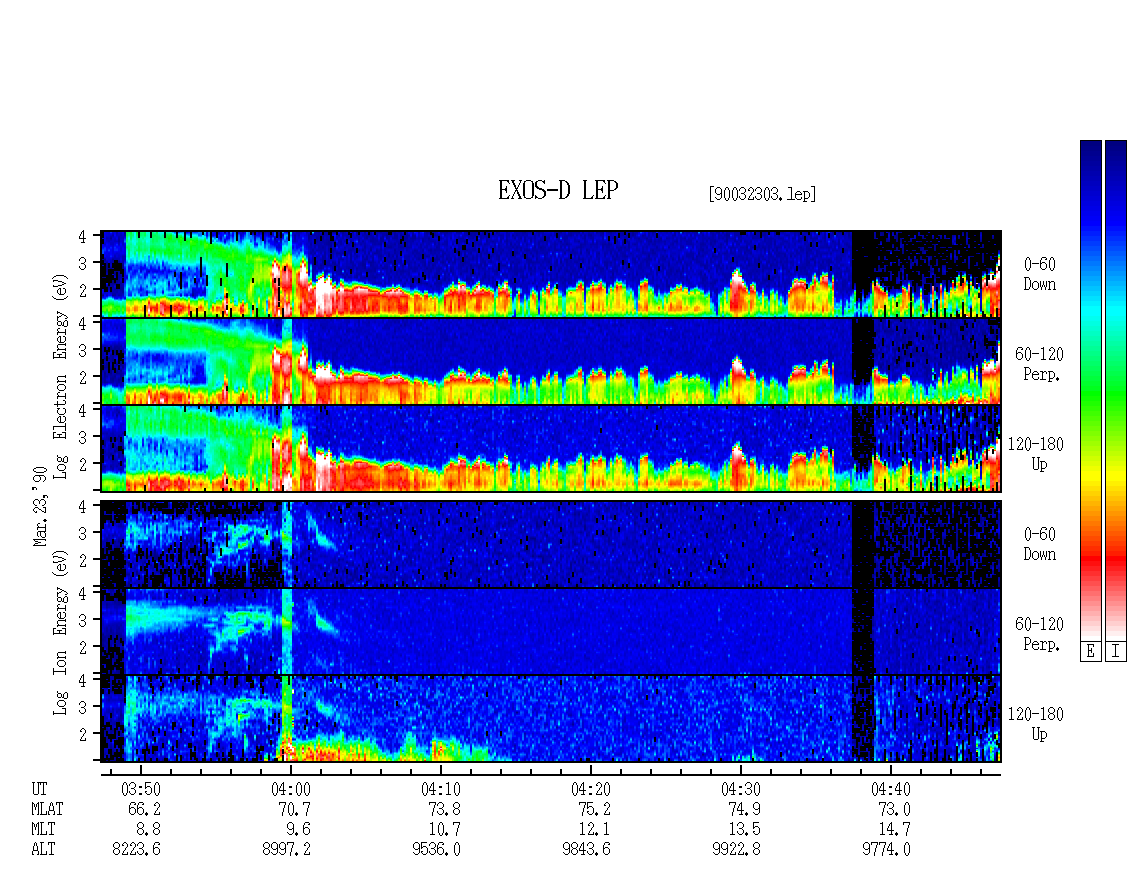
Task: Select the [90032303.lep] file label
Action: click(762, 194)
